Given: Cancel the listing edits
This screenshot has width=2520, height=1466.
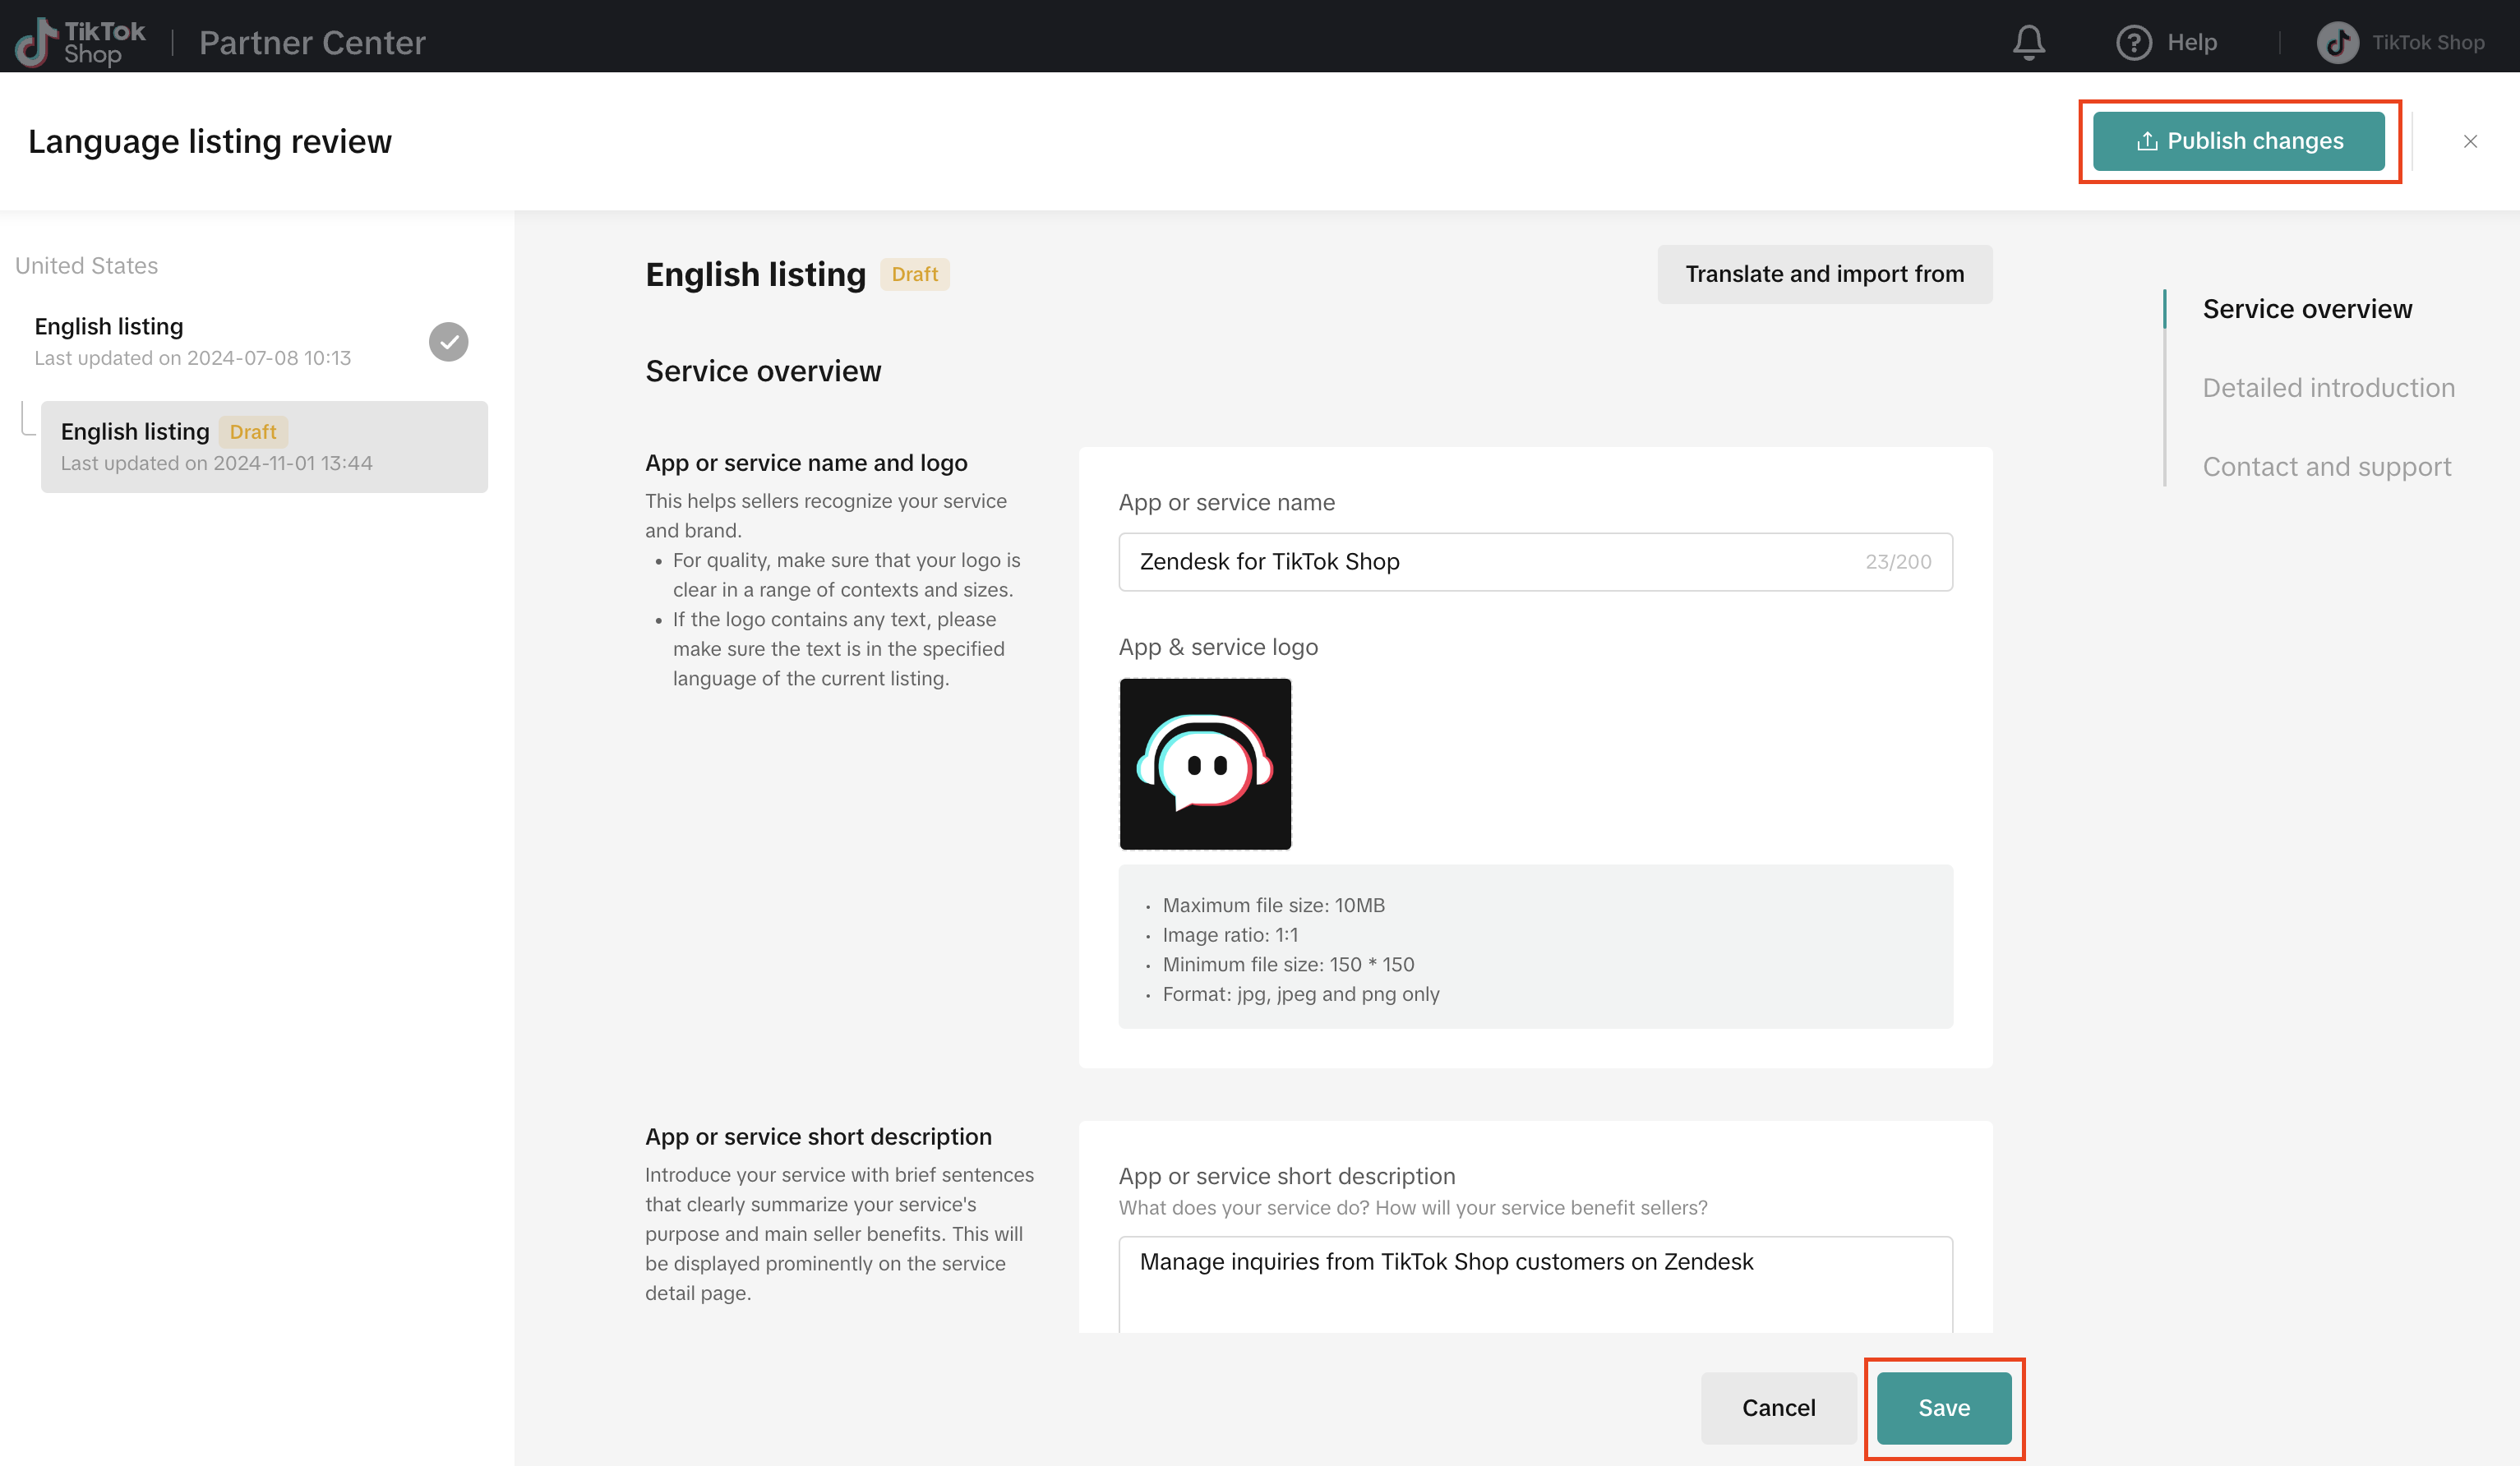Looking at the screenshot, I should pyautogui.click(x=1778, y=1407).
